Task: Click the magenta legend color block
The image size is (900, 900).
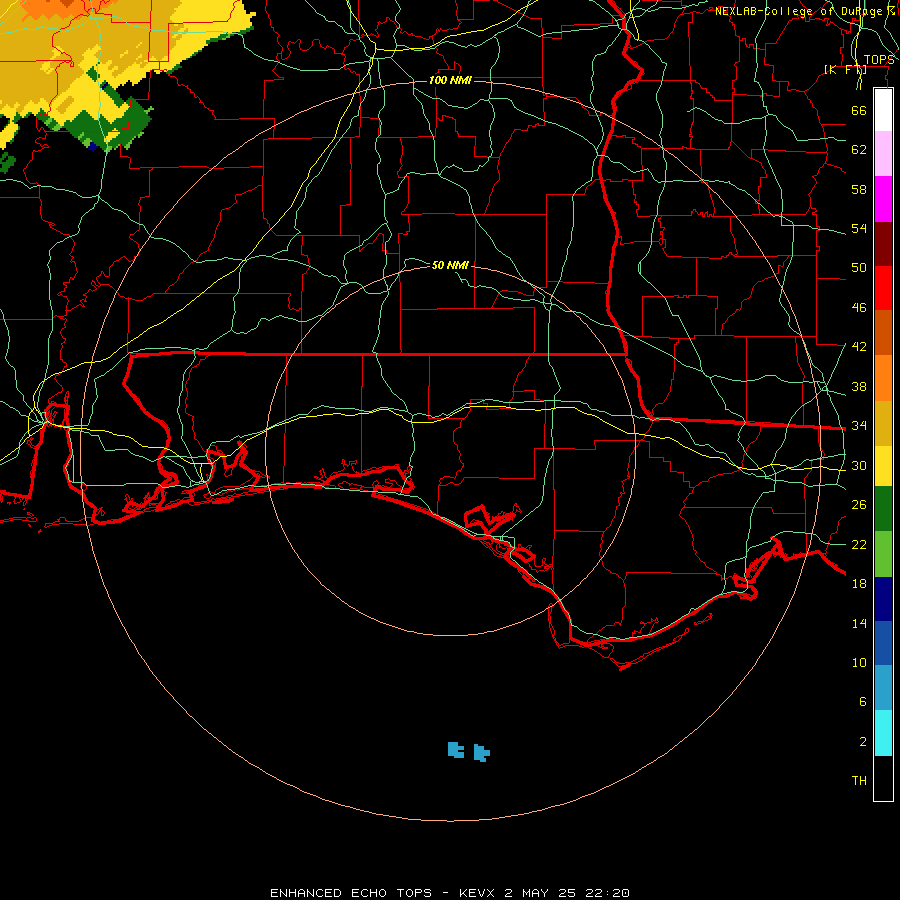Action: (x=883, y=199)
